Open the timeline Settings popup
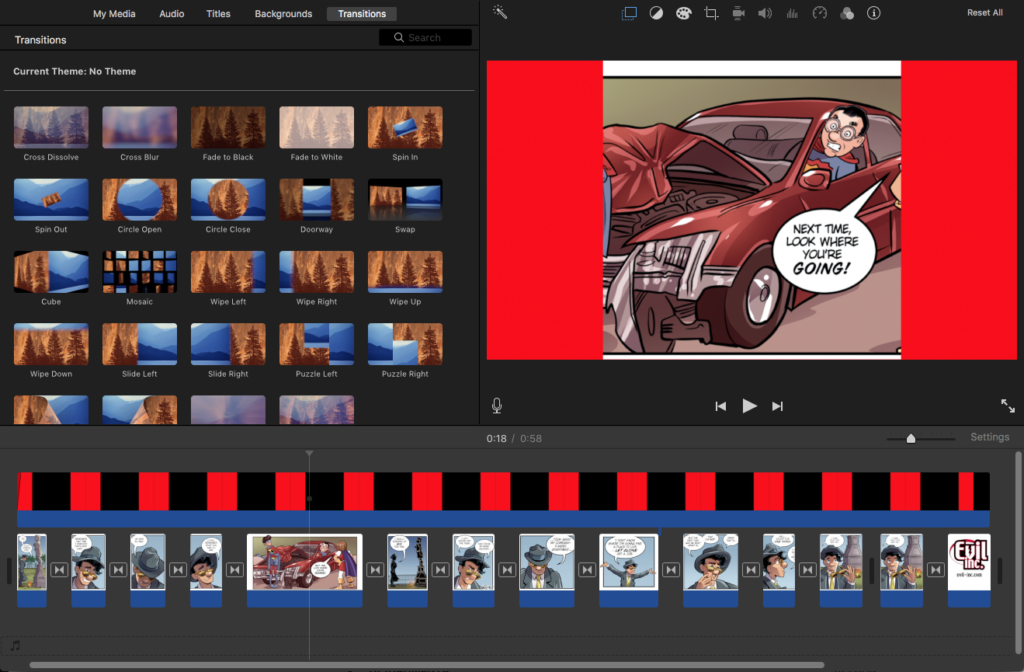This screenshot has height=672, width=1024. tap(989, 437)
